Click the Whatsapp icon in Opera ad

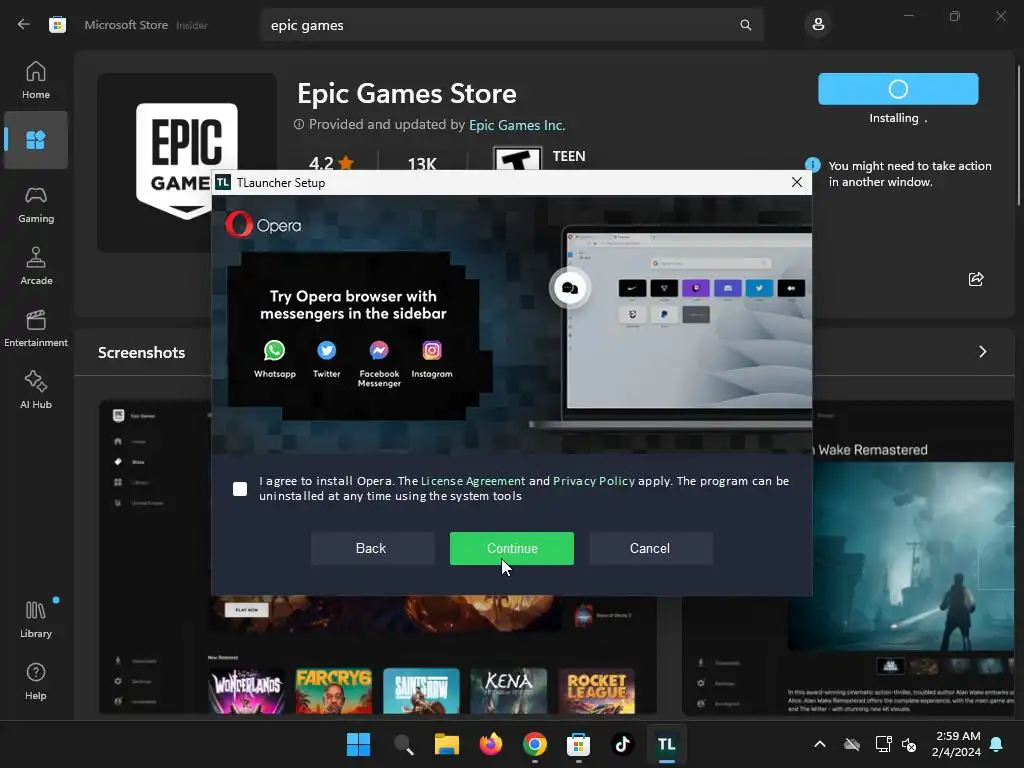tap(274, 351)
